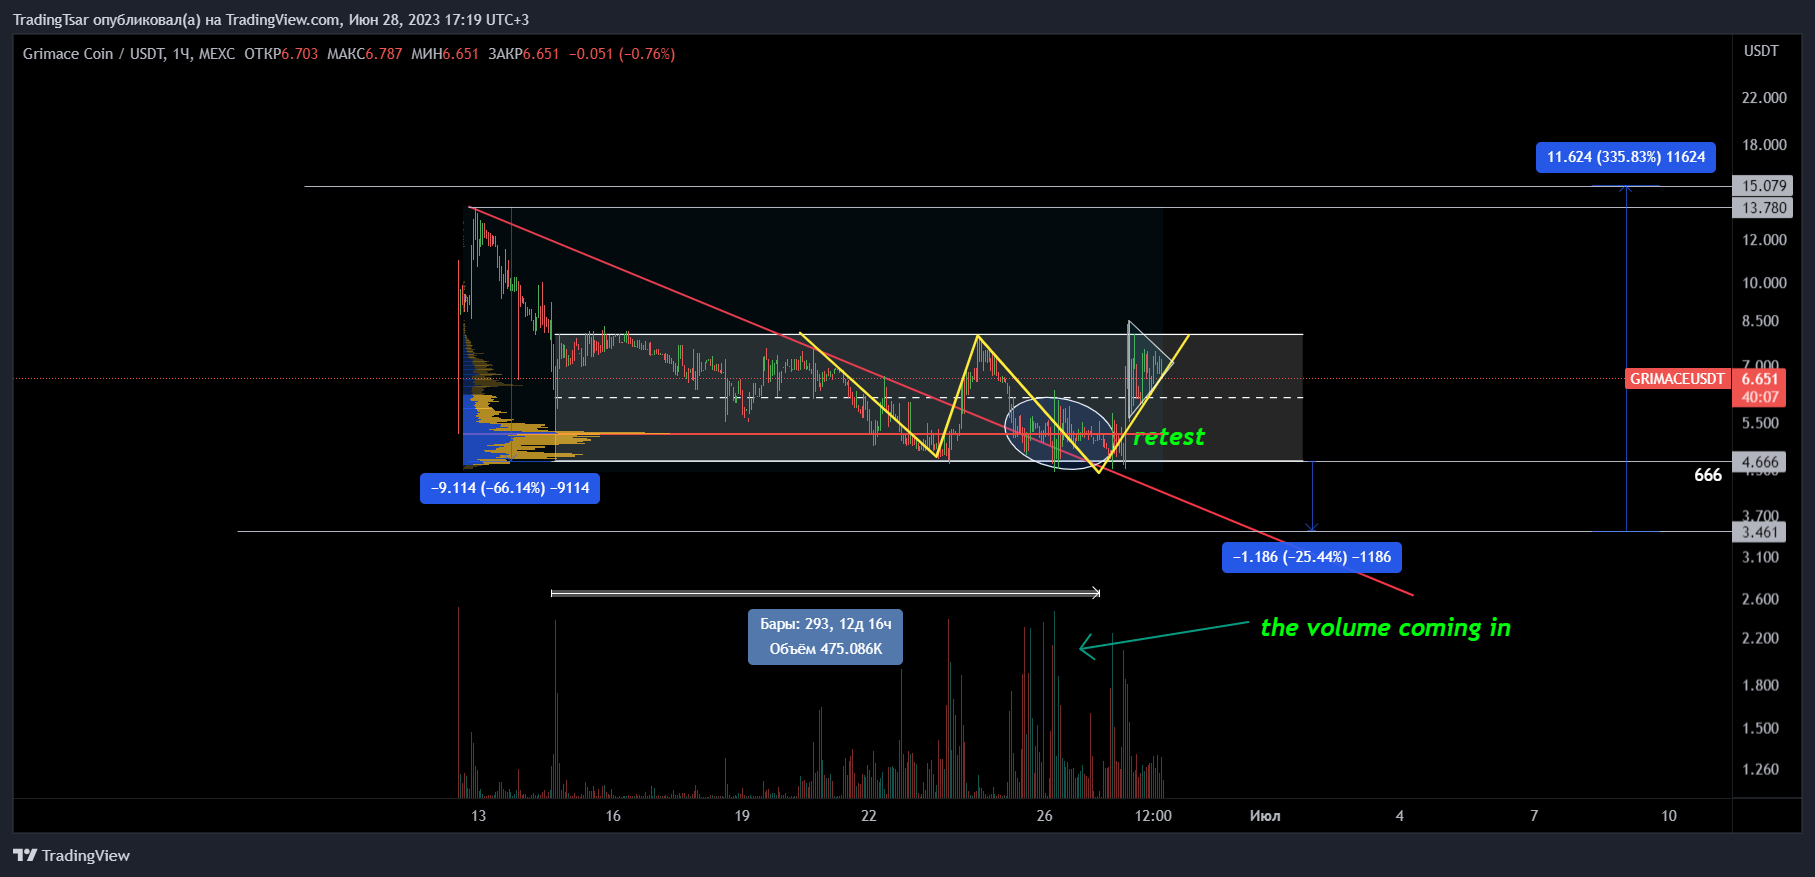The height and width of the screenshot is (877, 1815).
Task: Click the 7 date label on the time axis
Action: (x=1534, y=816)
